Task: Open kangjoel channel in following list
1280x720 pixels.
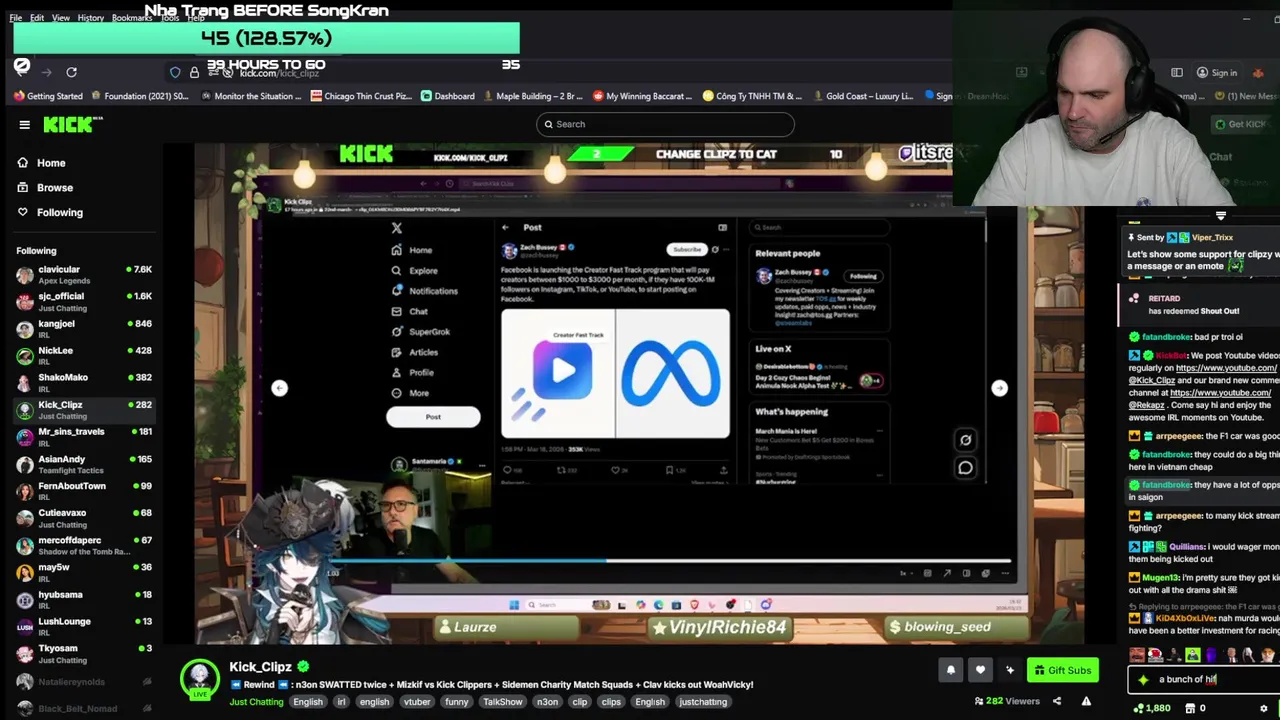Action: pos(84,328)
